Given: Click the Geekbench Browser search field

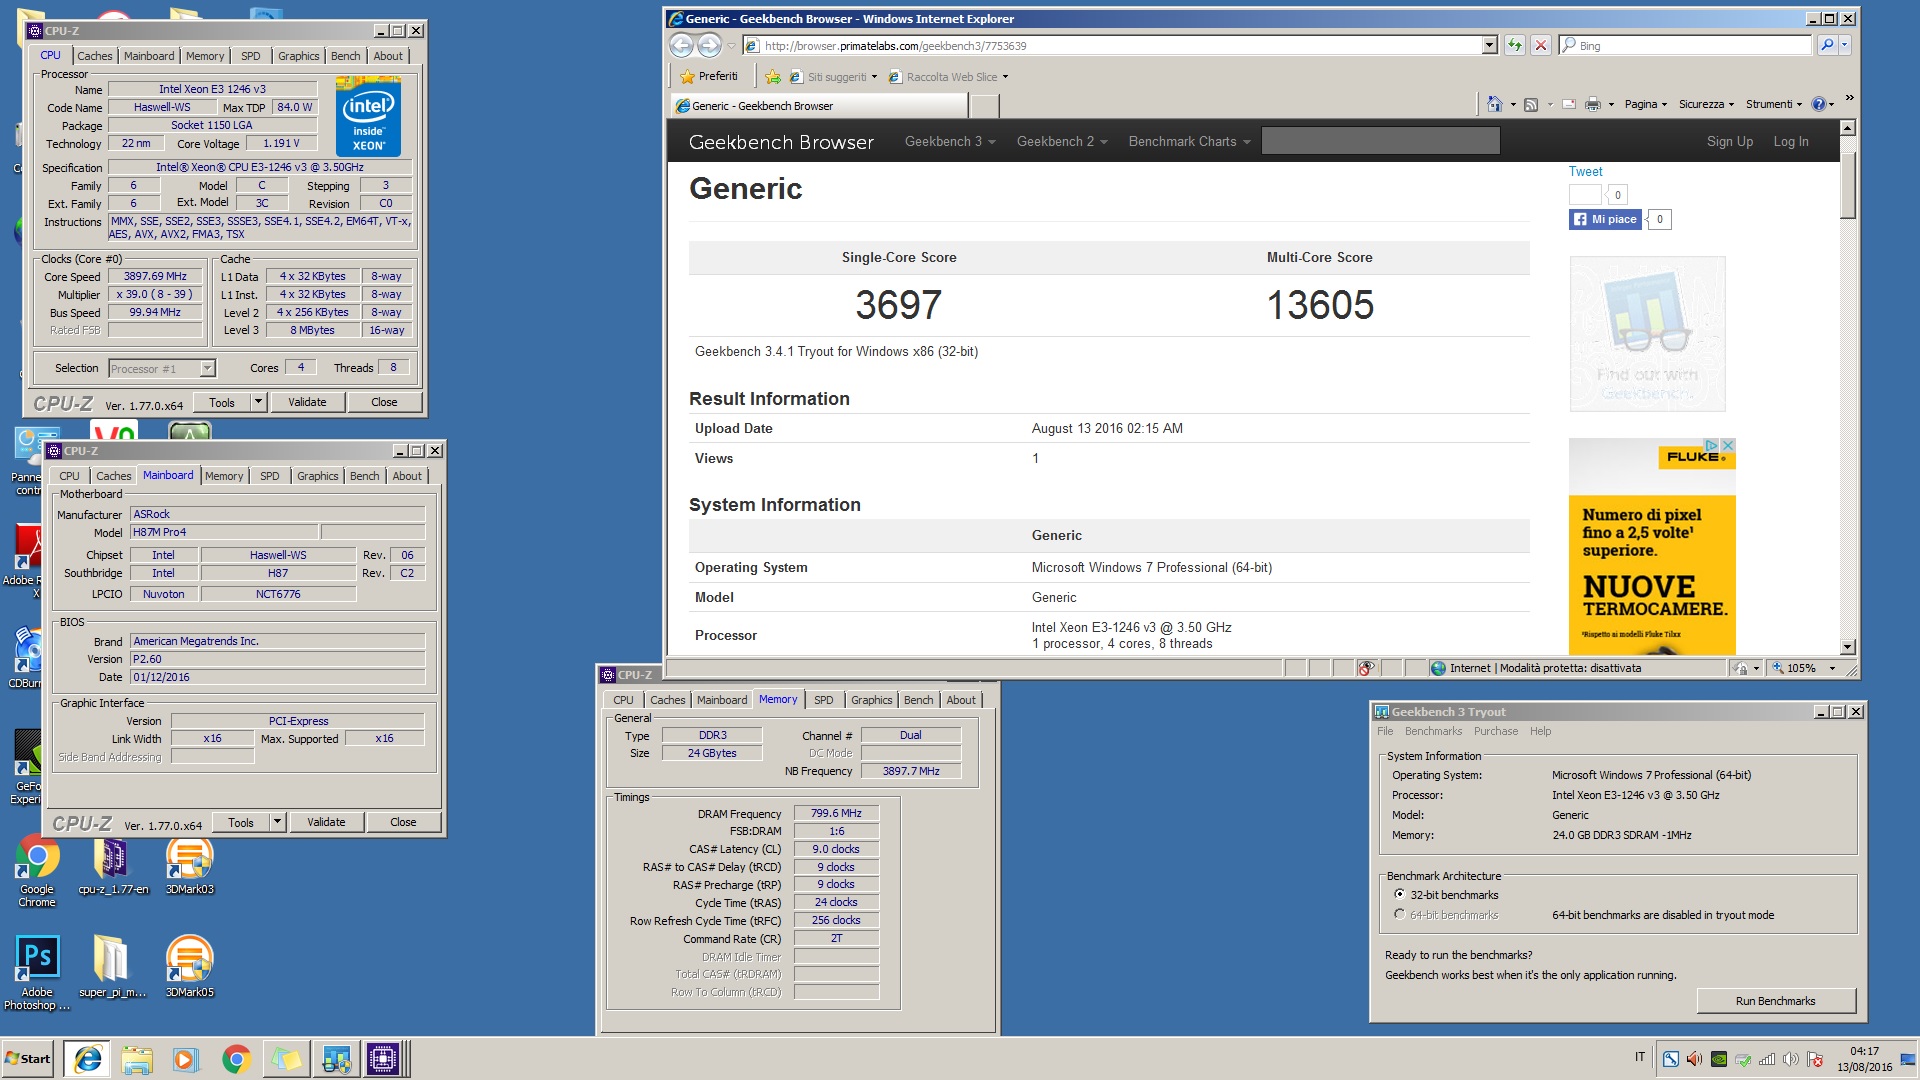Looking at the screenshot, I should 1380,141.
